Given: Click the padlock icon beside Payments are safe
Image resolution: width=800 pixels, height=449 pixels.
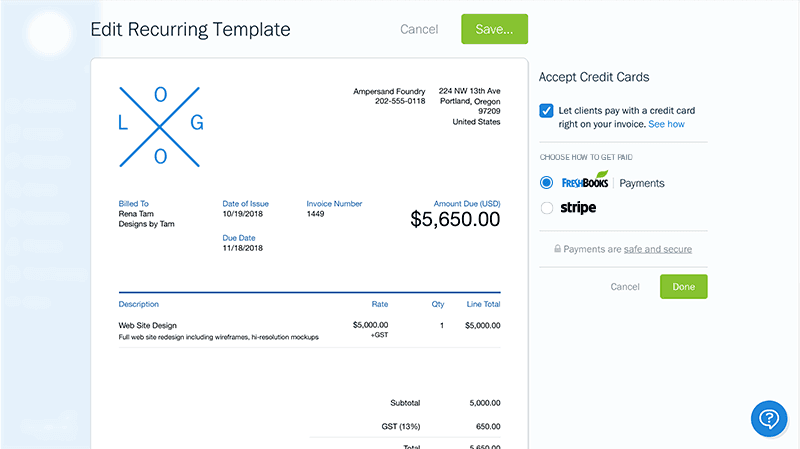Looking at the screenshot, I should click(557, 249).
